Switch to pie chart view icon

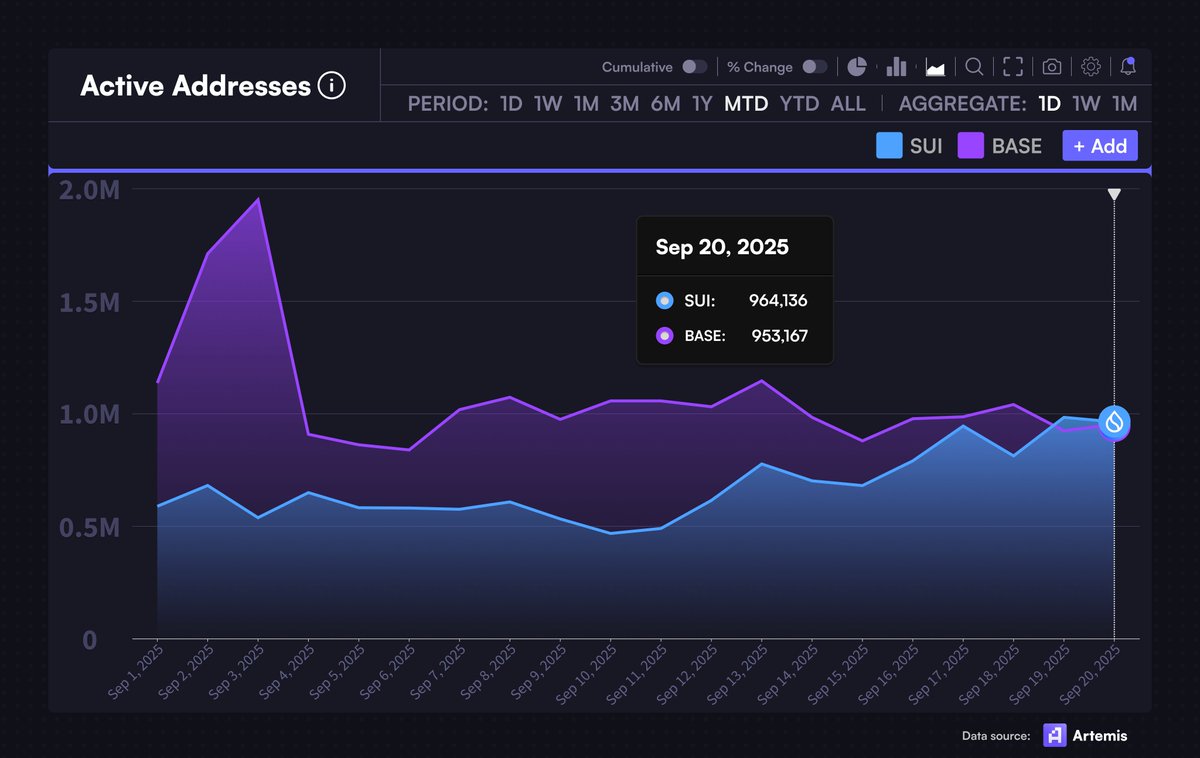tap(857, 67)
